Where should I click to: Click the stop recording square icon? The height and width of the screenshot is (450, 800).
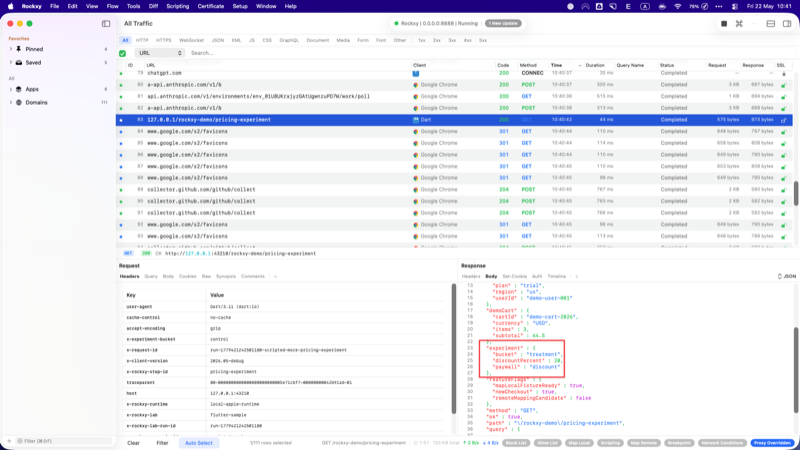[723, 23]
